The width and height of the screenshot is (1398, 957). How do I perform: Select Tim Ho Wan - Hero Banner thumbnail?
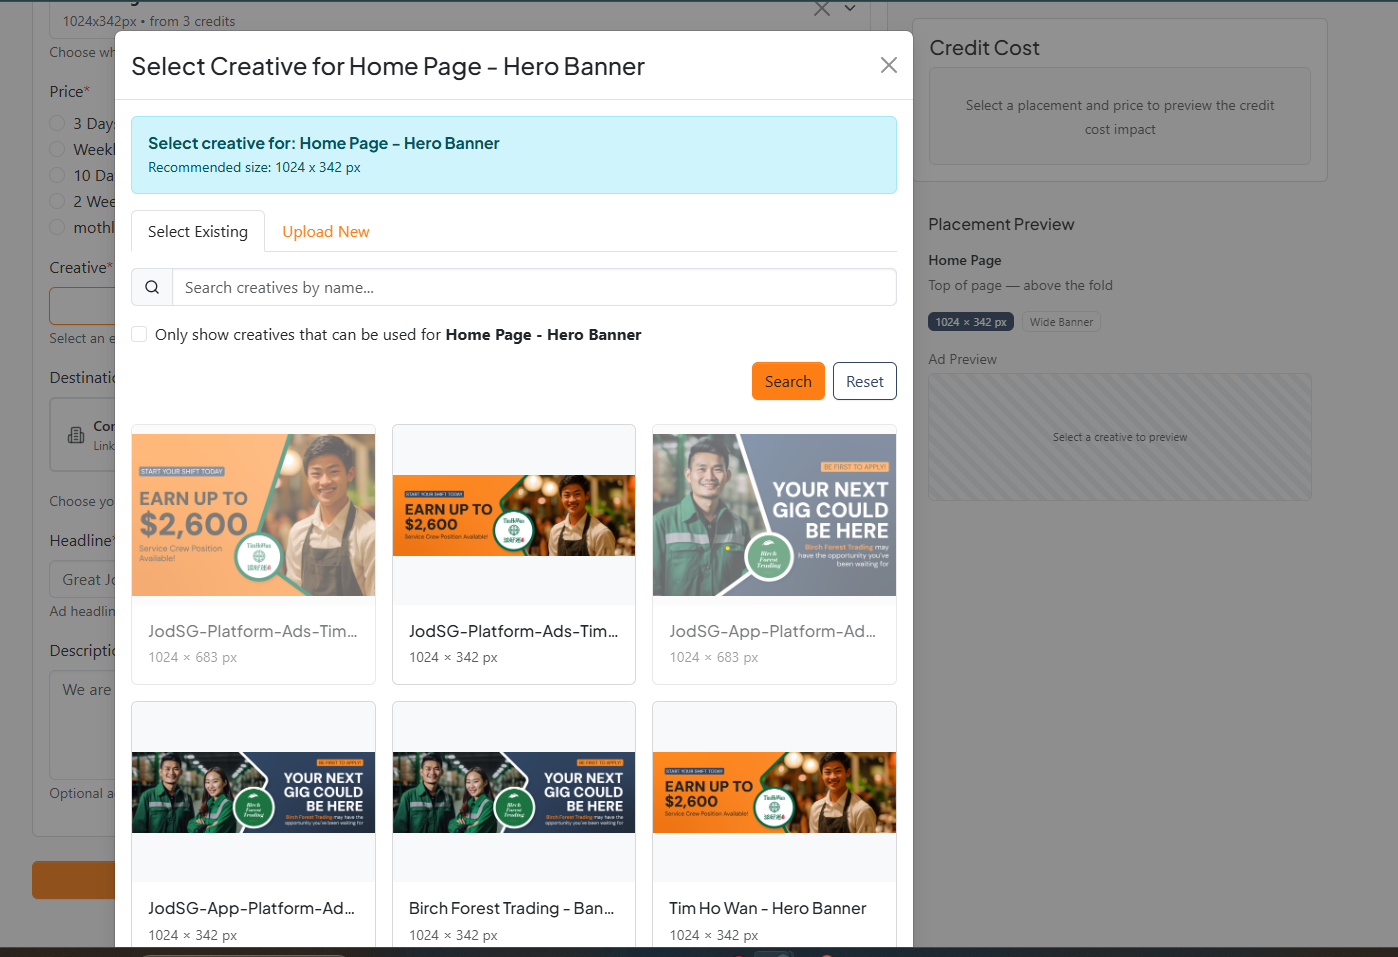coord(774,792)
